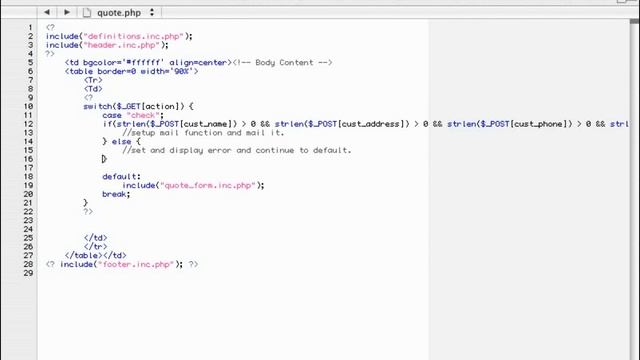This screenshot has height=360, width=640.
Task: Place cursor on include("header.inc.php") line
Action: pyautogui.click(x=107, y=45)
